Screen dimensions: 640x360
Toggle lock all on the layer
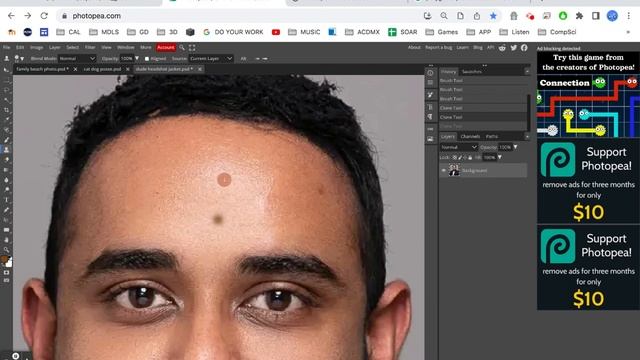click(470, 157)
